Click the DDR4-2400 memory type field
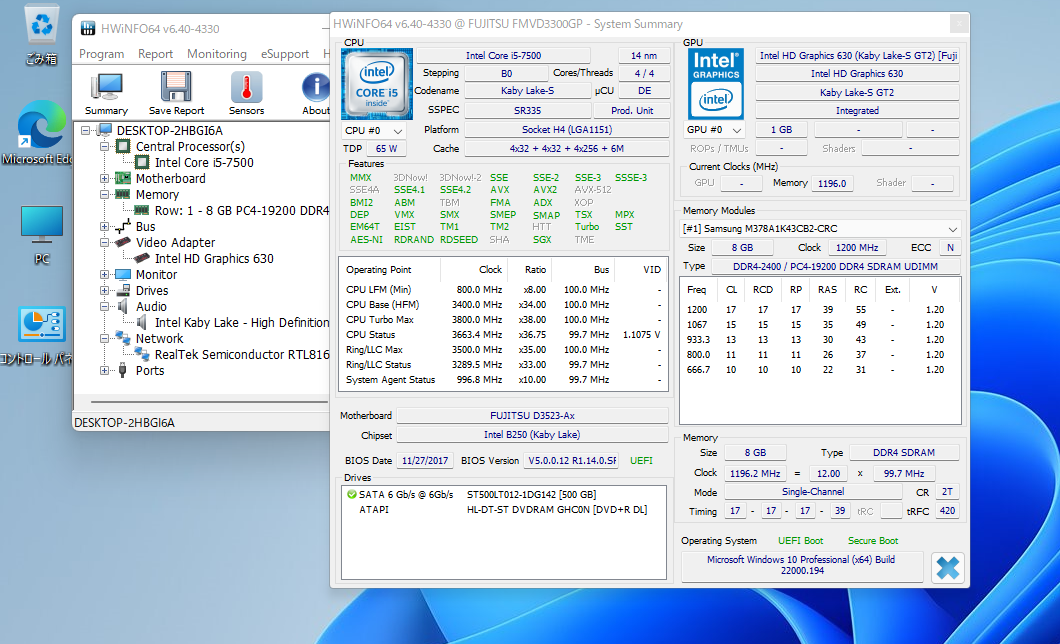The height and width of the screenshot is (644, 1060). click(836, 266)
